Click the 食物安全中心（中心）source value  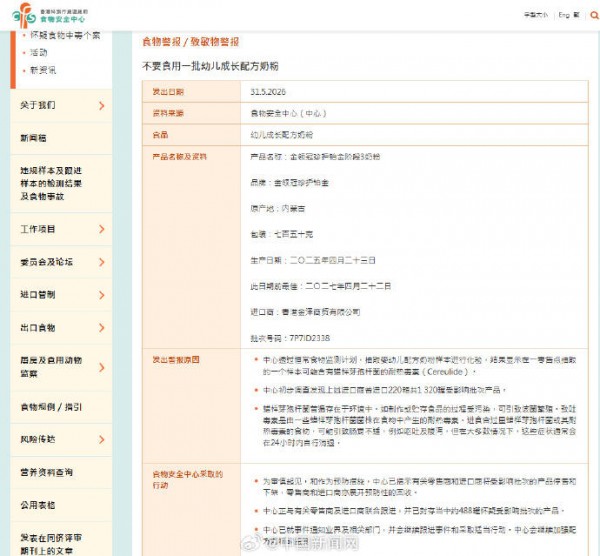[x=288, y=113]
